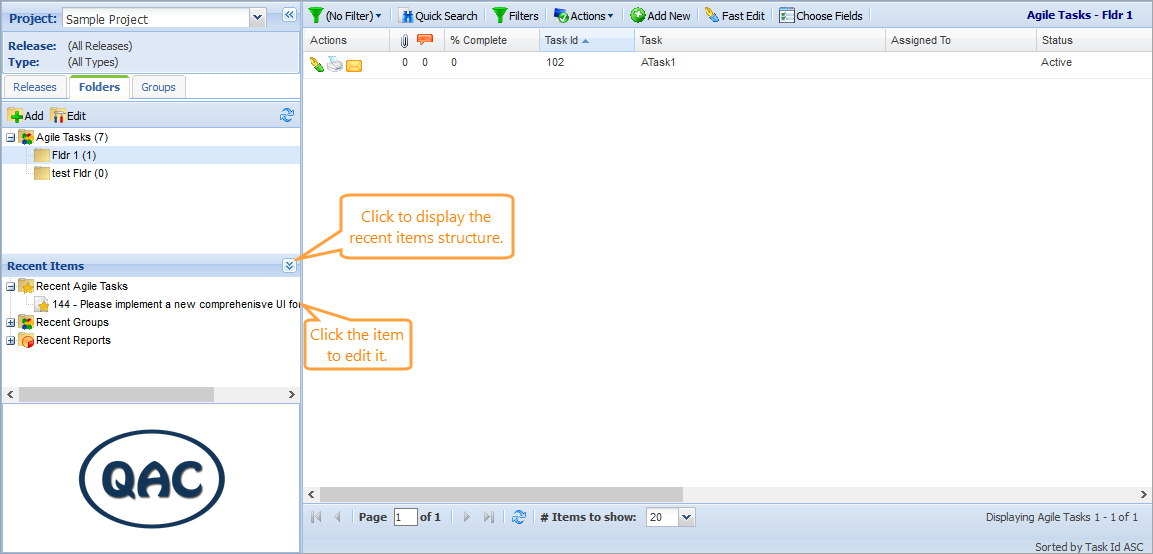The height and width of the screenshot is (554, 1153).
Task: Click the Add New toolbar button
Action: [660, 16]
